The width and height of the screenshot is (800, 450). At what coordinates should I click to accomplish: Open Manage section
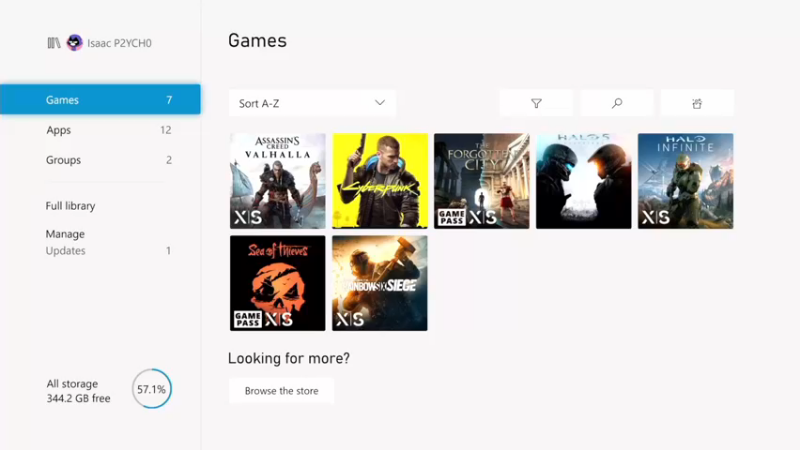65,234
